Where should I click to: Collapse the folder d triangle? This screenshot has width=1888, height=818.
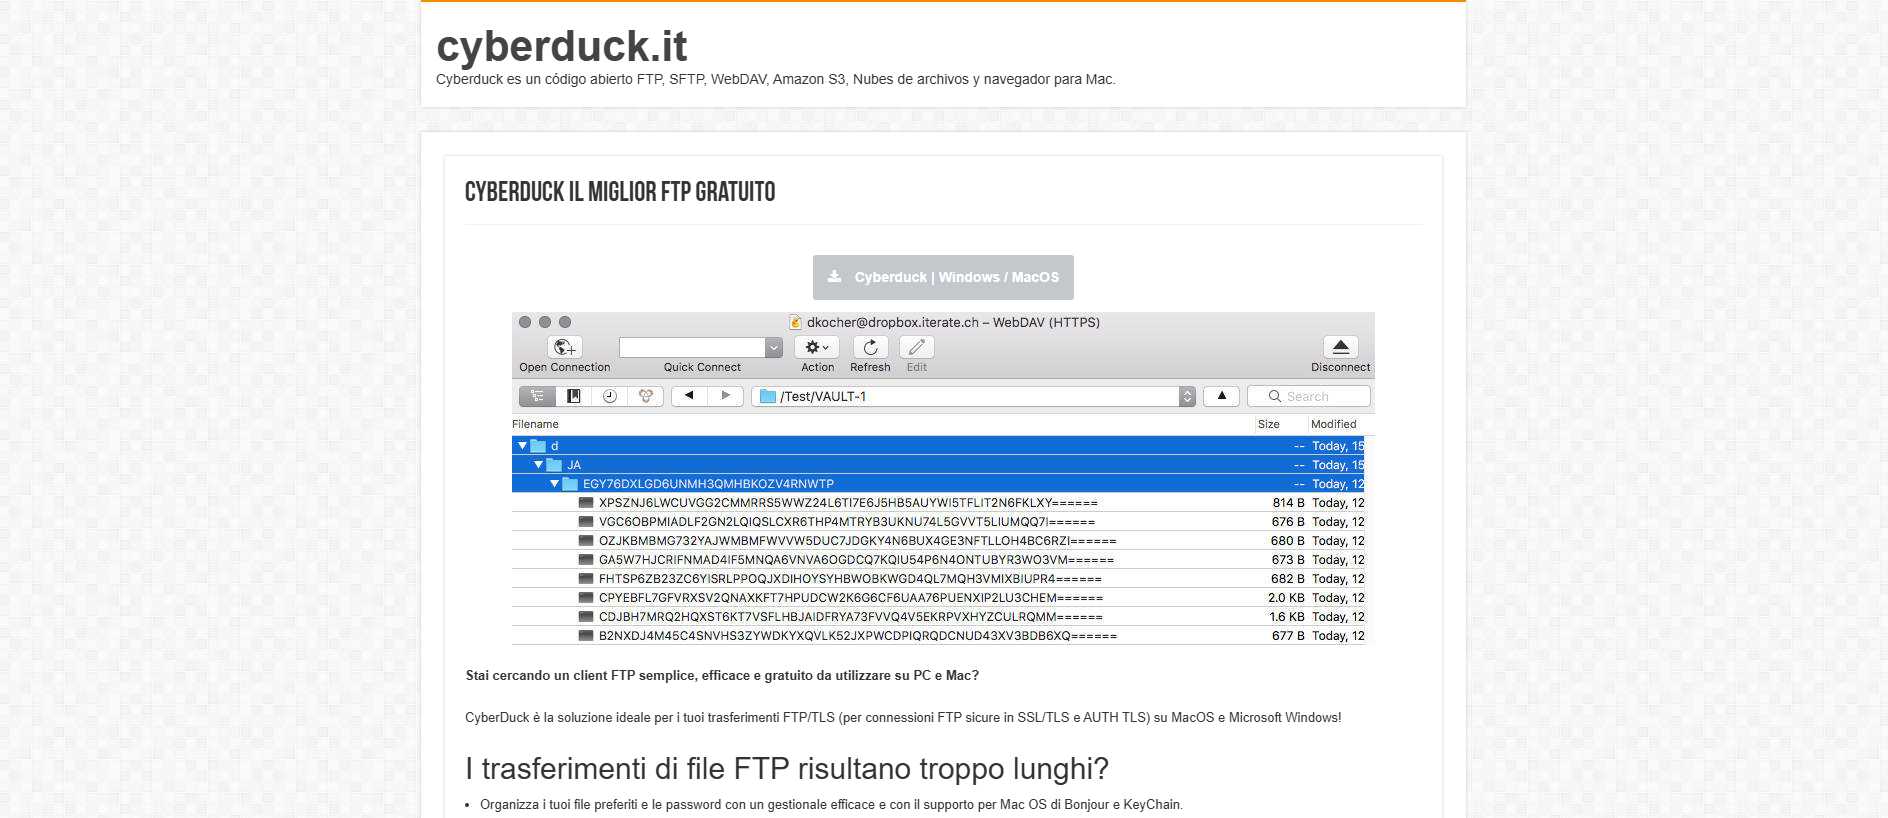point(522,446)
